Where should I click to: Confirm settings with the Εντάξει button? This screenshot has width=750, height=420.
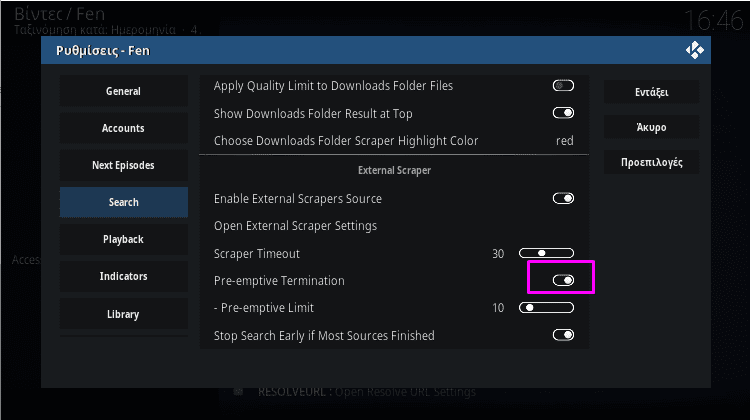tap(651, 92)
